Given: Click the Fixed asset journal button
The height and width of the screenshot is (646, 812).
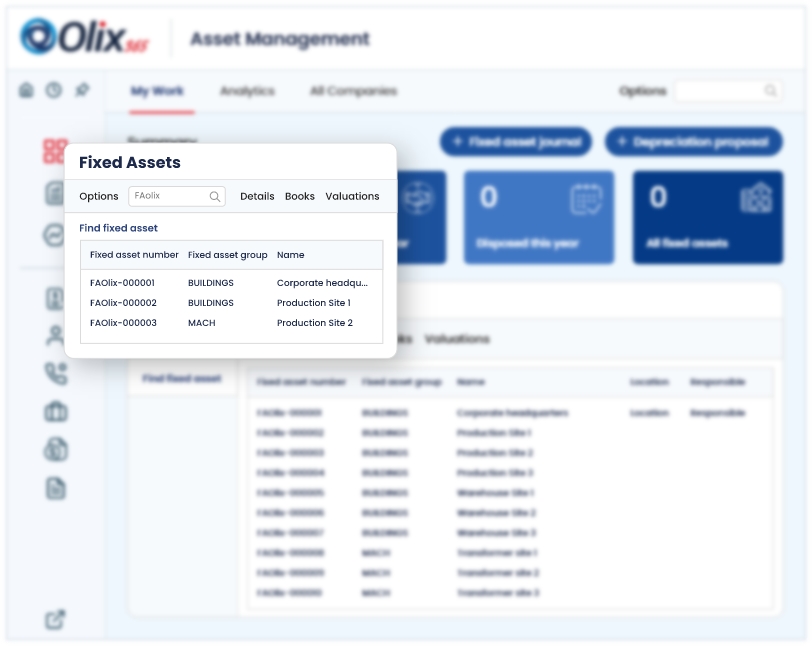Looking at the screenshot, I should [x=516, y=142].
